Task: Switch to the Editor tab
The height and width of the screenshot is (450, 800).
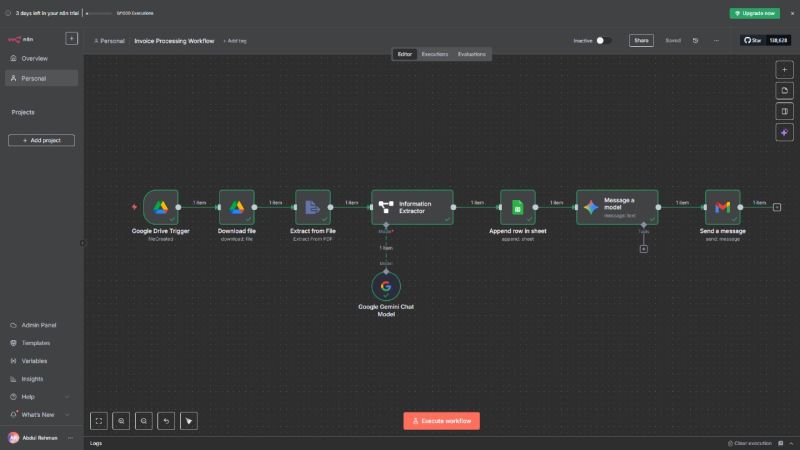Action: coord(405,54)
